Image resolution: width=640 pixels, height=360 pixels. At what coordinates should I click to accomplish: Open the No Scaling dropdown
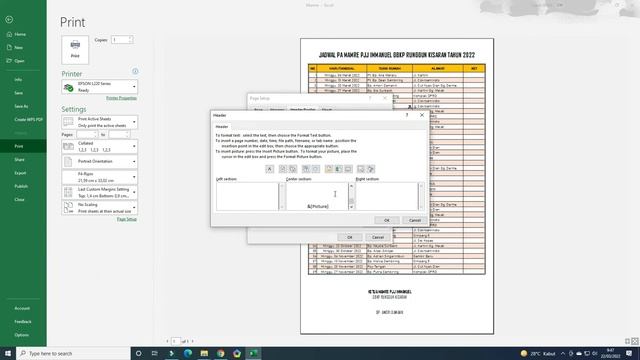[100, 207]
